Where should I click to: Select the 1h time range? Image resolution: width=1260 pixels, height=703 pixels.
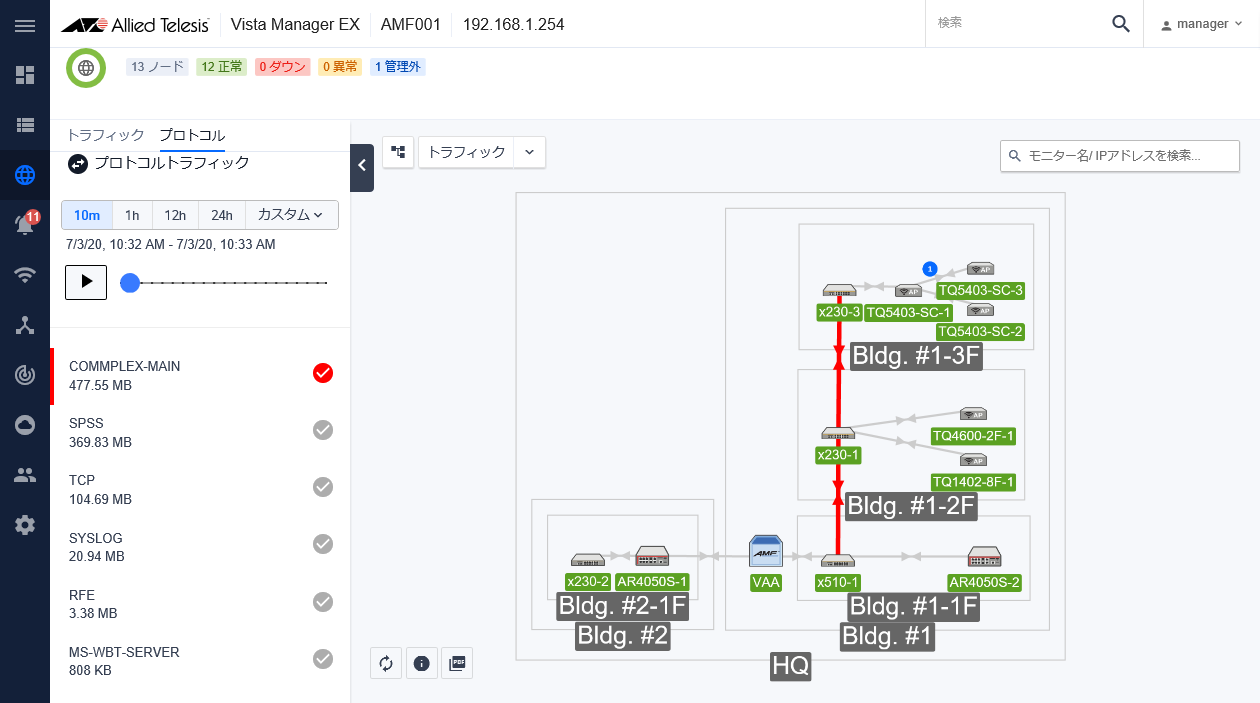(x=132, y=215)
